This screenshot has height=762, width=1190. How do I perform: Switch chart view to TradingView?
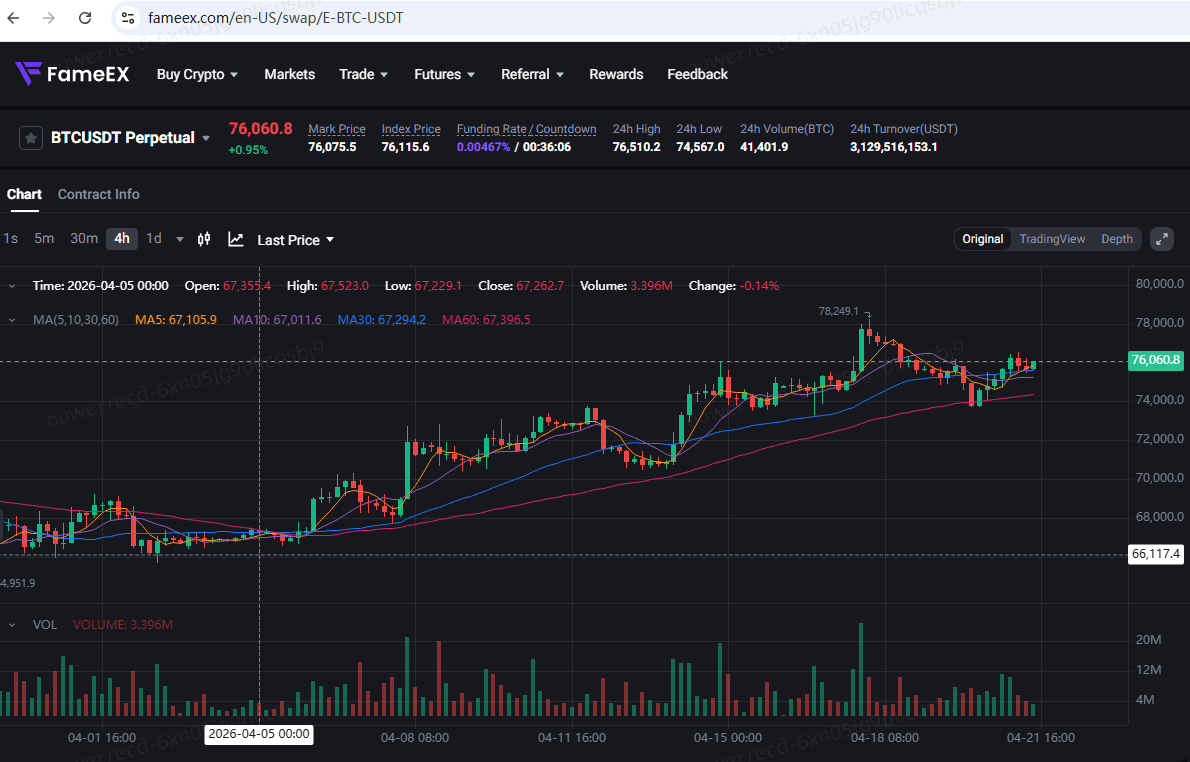tap(1051, 239)
